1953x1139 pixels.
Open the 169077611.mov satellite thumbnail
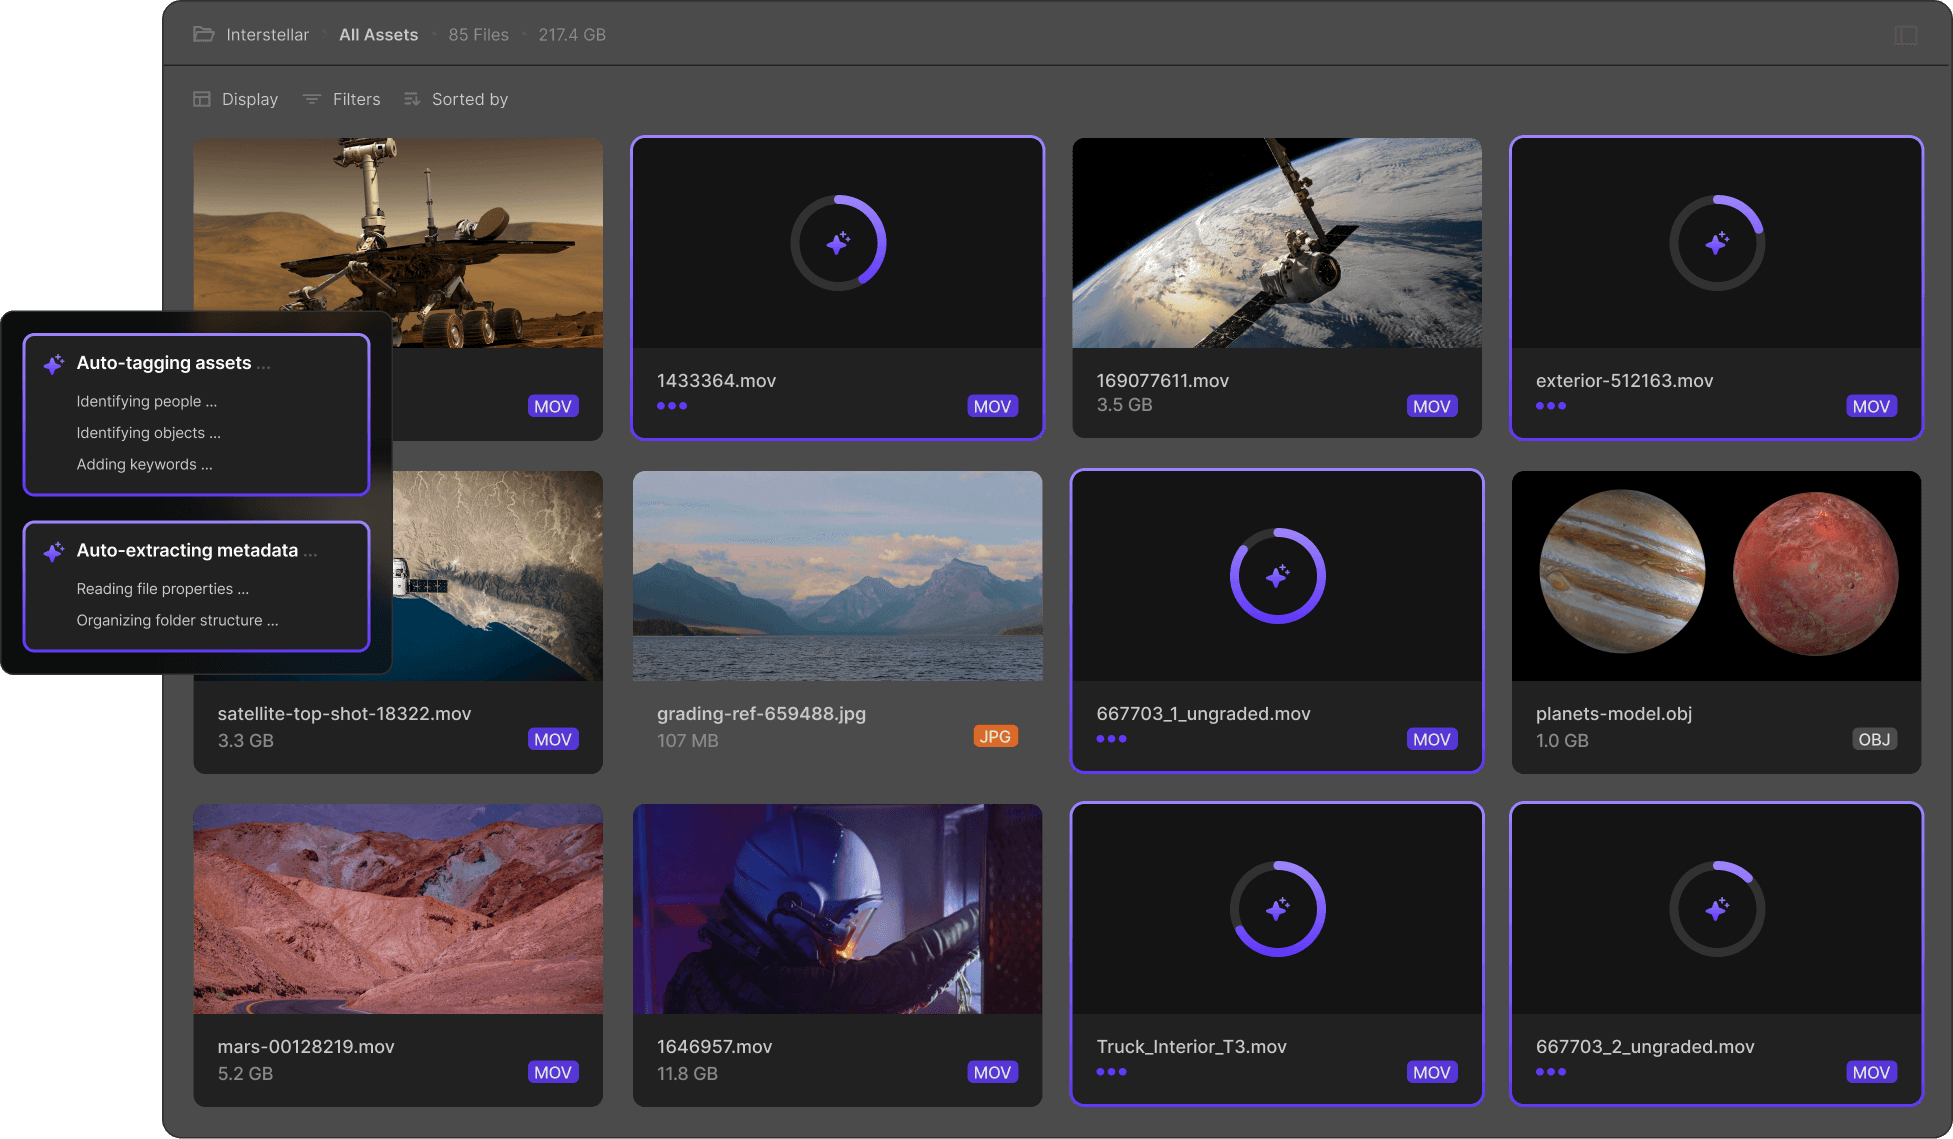tap(1277, 243)
